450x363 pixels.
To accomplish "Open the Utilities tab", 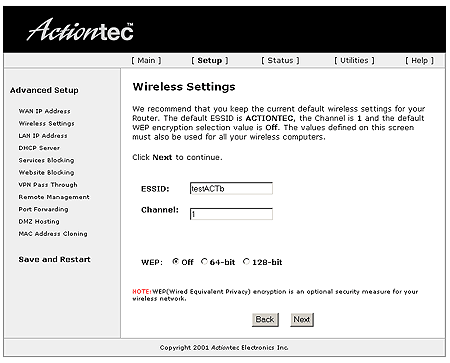I will 354,60.
